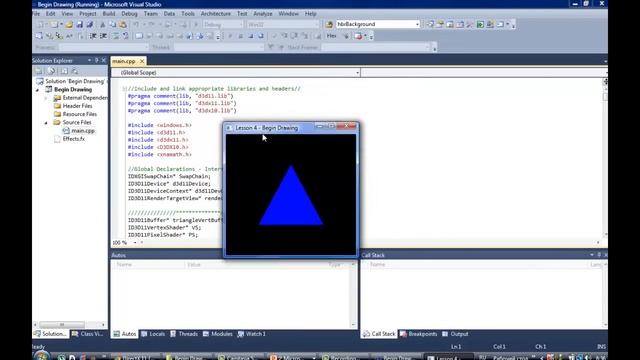Open the Build menu
The width and height of the screenshot is (640, 360).
click(x=109, y=13)
